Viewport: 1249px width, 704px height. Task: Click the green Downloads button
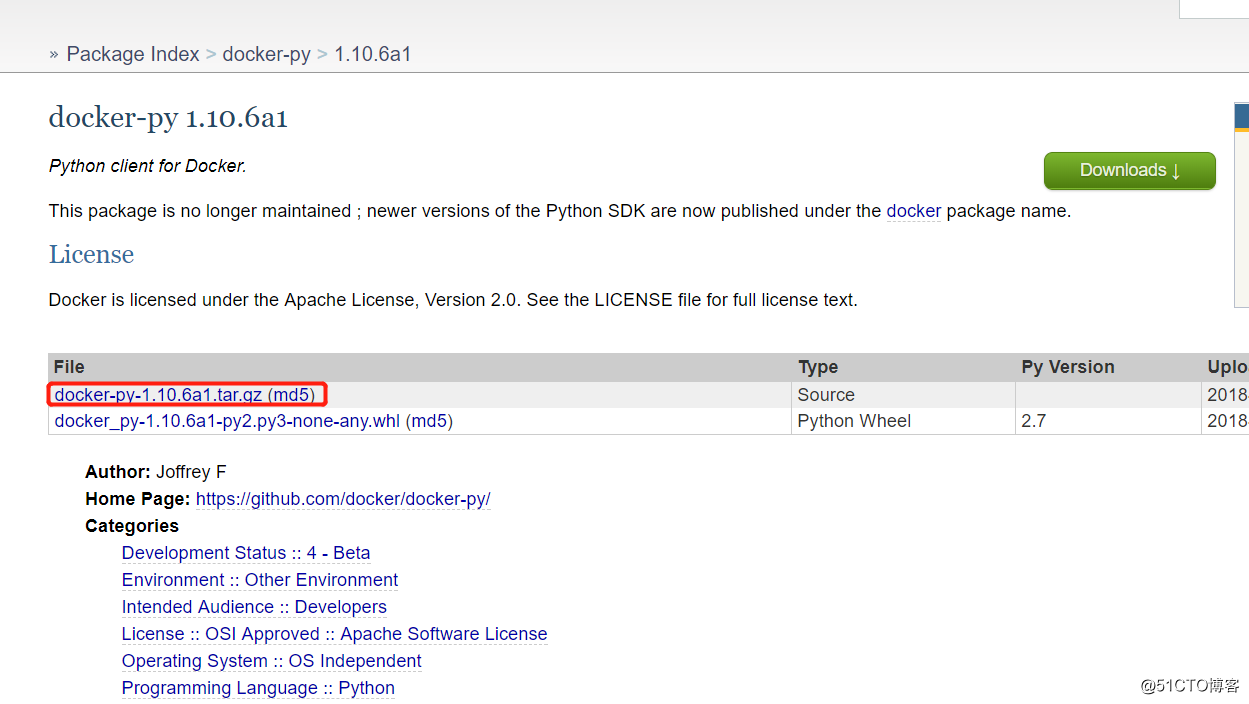pyautogui.click(x=1130, y=170)
